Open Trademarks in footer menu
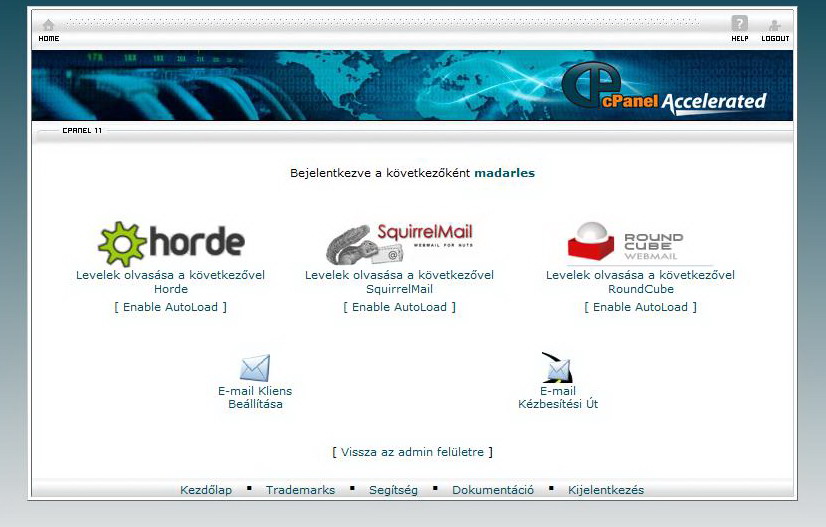The height and width of the screenshot is (527, 826). coord(300,490)
